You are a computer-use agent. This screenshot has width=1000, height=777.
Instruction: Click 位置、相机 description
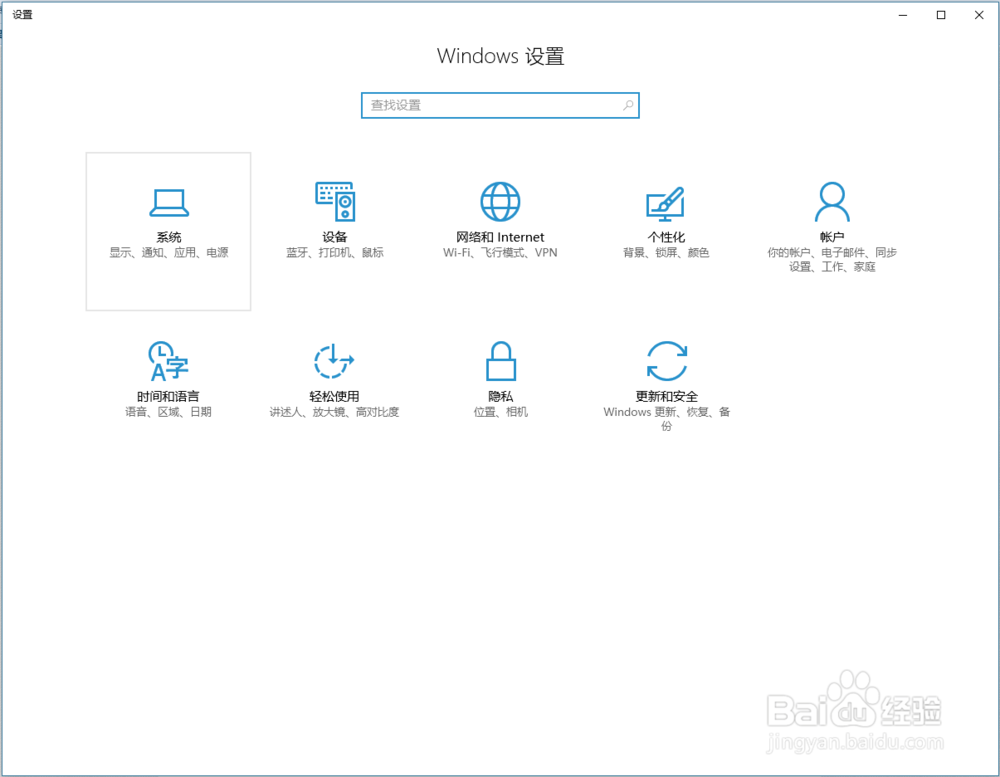(501, 412)
